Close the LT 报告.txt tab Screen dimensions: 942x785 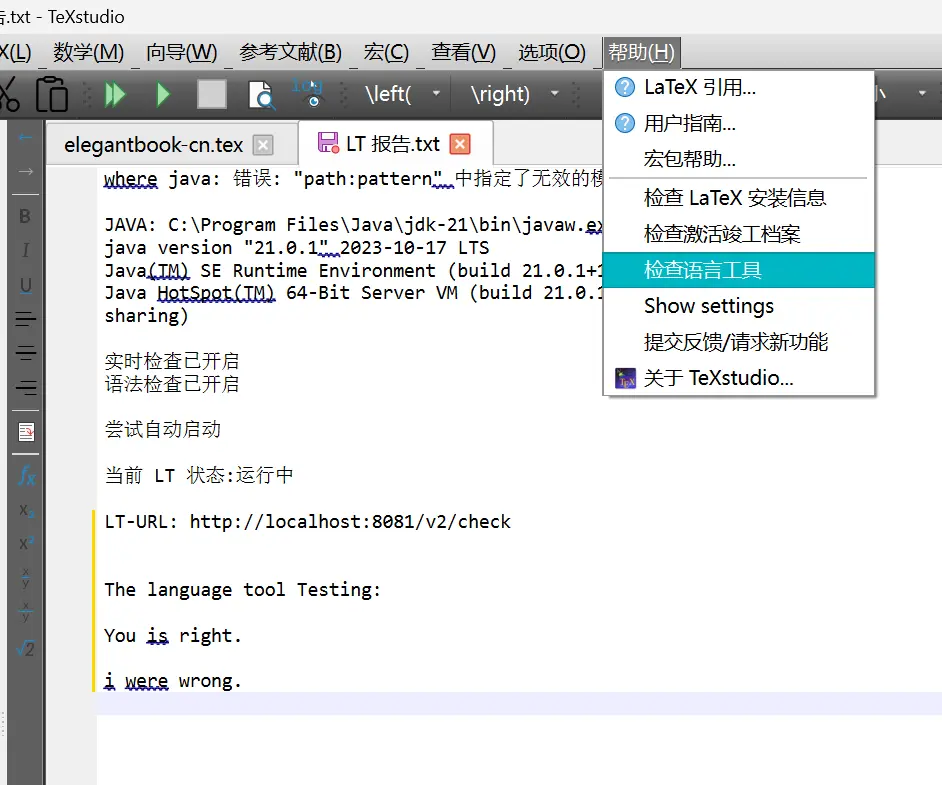pos(460,144)
